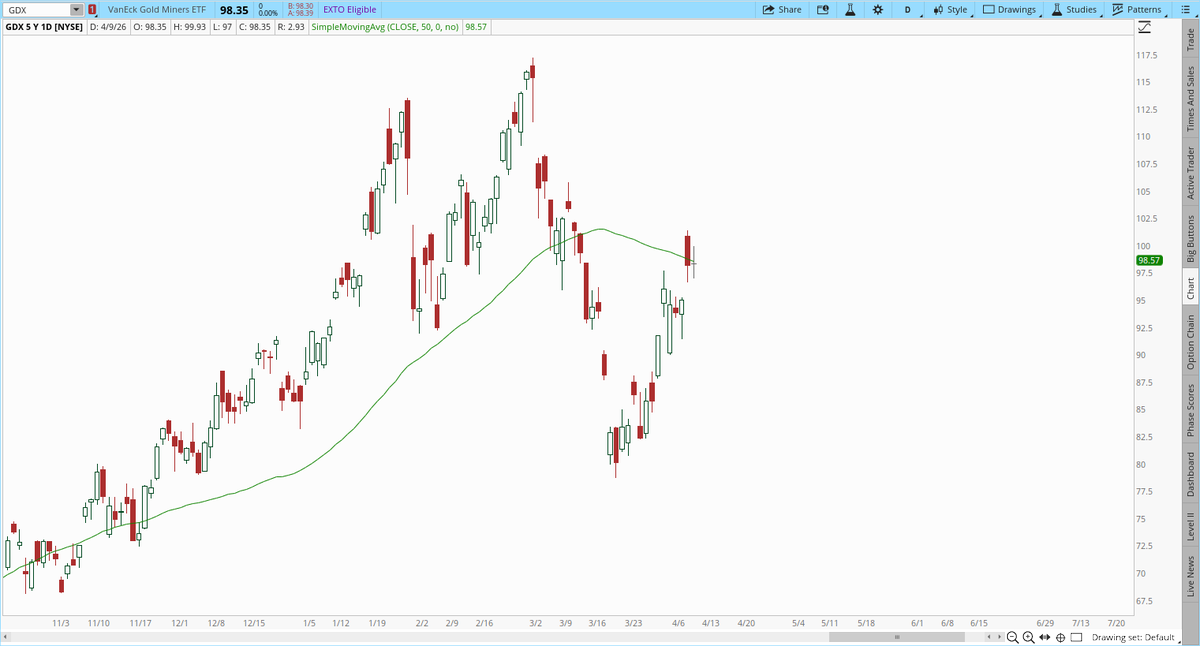Open the Studies menu
Viewport: 1200px width, 646px height.
click(1076, 9)
